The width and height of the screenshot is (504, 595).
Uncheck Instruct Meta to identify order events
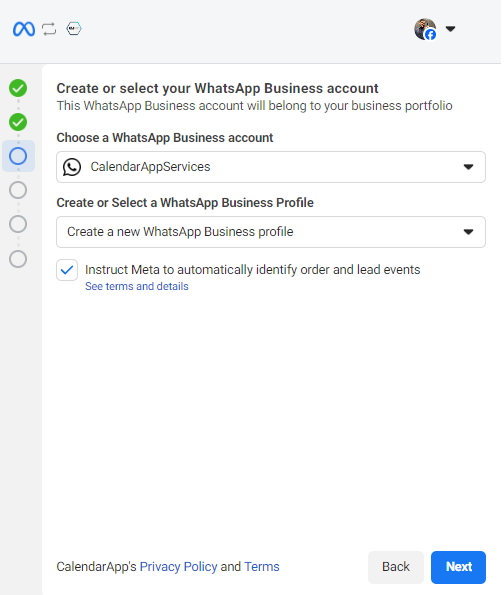(67, 270)
